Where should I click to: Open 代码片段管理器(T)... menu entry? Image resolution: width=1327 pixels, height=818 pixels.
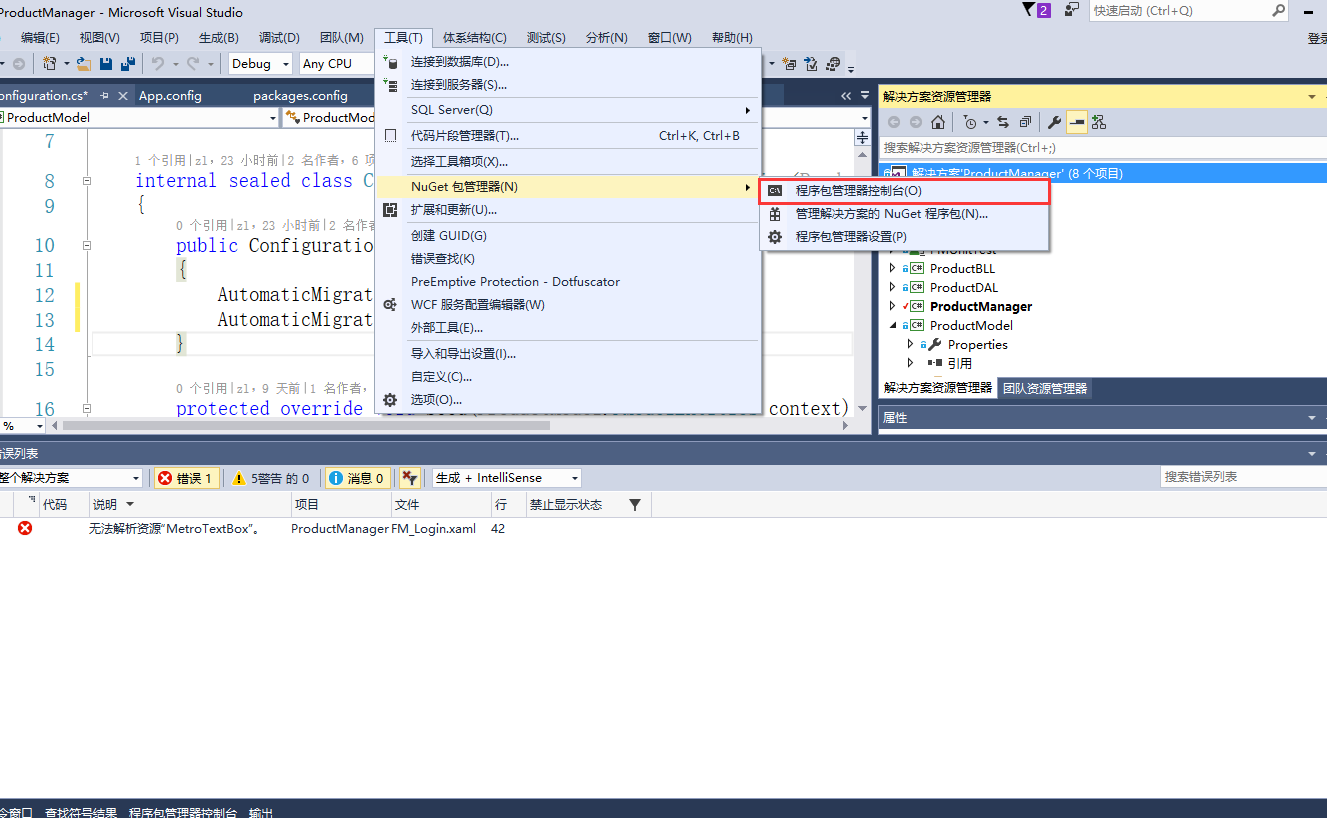568,136
